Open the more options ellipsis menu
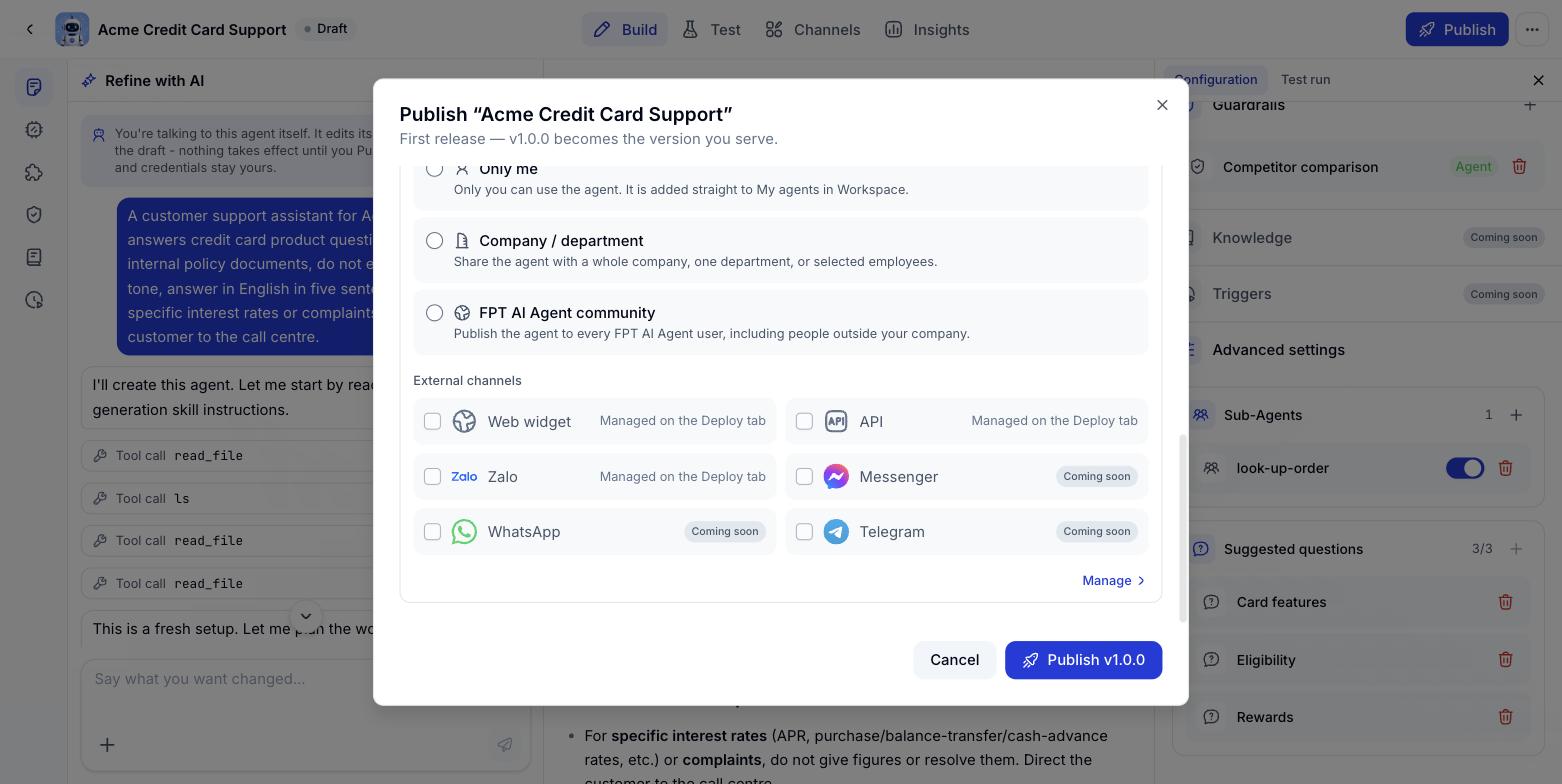The height and width of the screenshot is (784, 1562). click(1532, 29)
